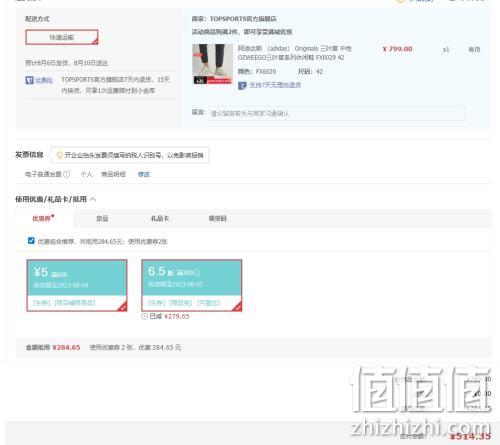Open the adidas OZWEEGO product thumbnail

coord(212,64)
